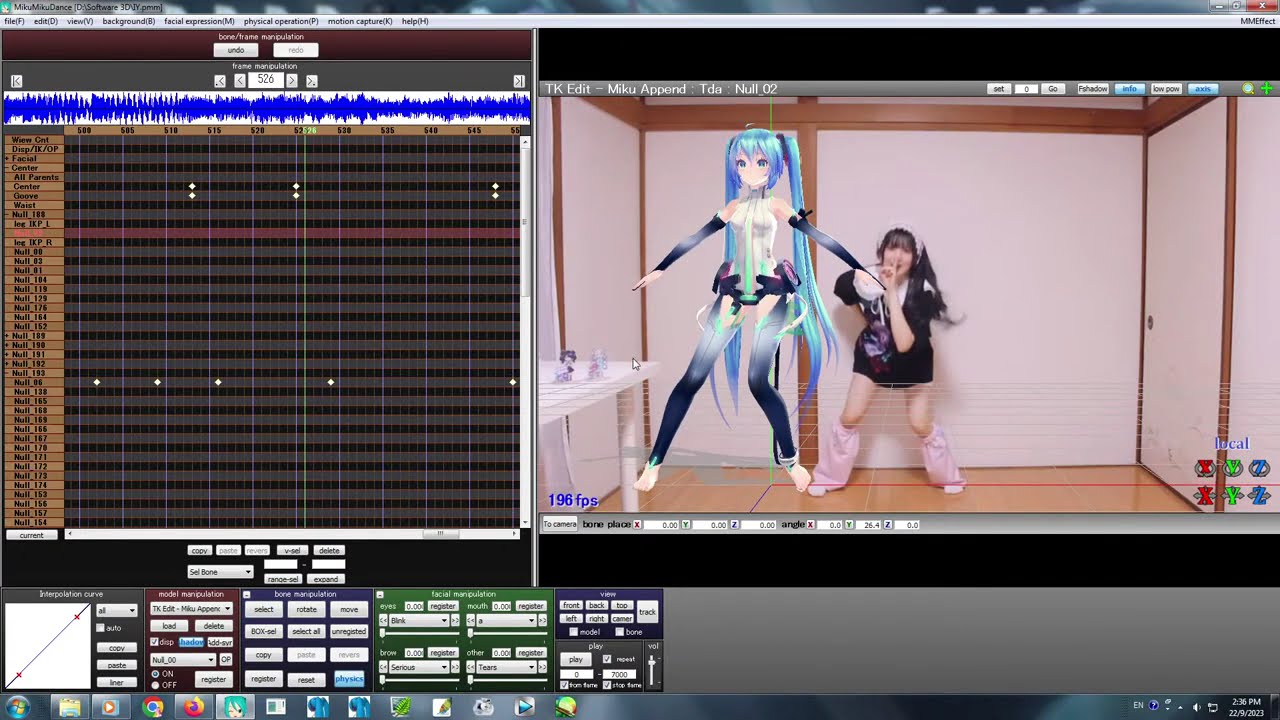Toggle the from flame checkbox
The width and height of the screenshot is (1280, 720).
point(565,685)
